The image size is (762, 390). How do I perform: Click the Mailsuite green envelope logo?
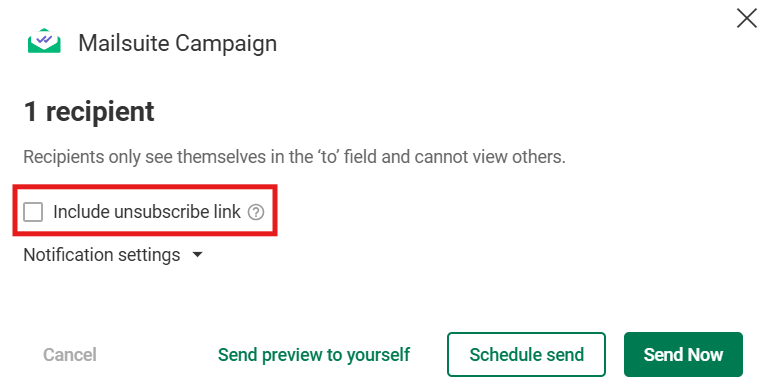(44, 41)
